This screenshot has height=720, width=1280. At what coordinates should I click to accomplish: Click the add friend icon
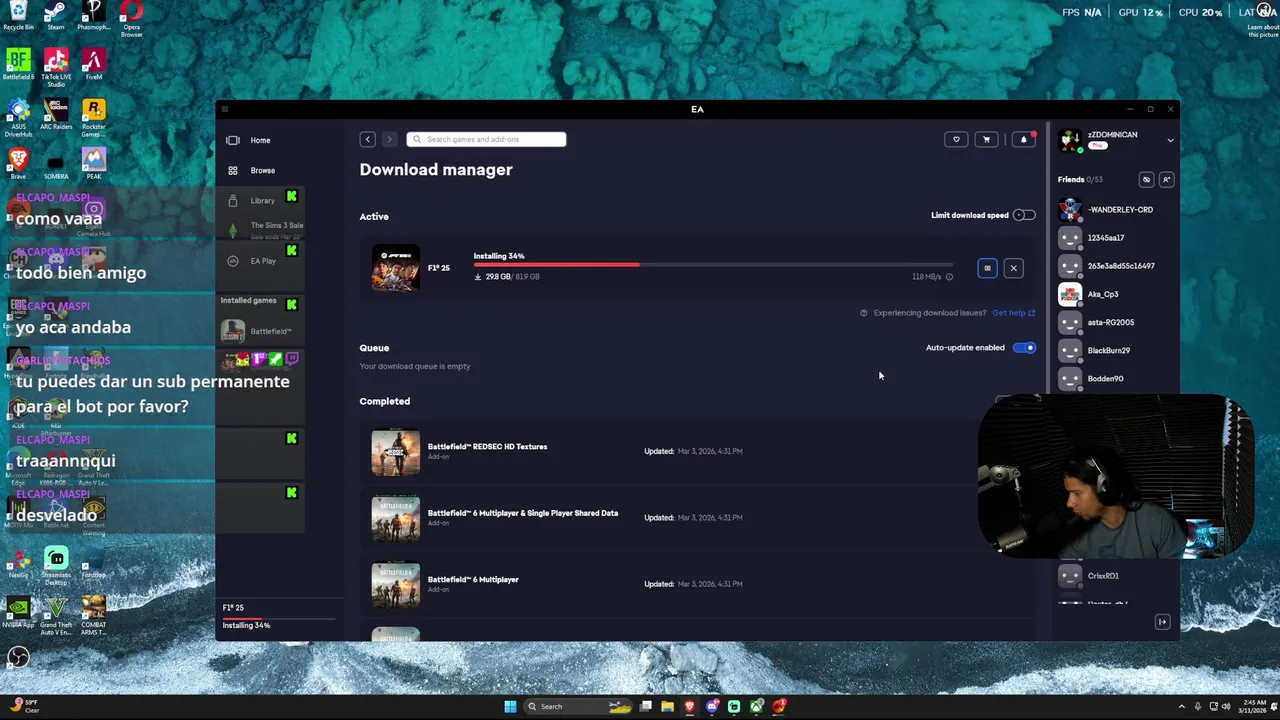tap(1166, 180)
